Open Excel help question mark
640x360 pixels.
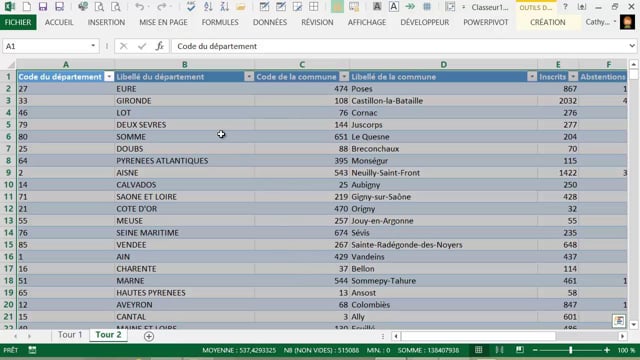(565, 7)
